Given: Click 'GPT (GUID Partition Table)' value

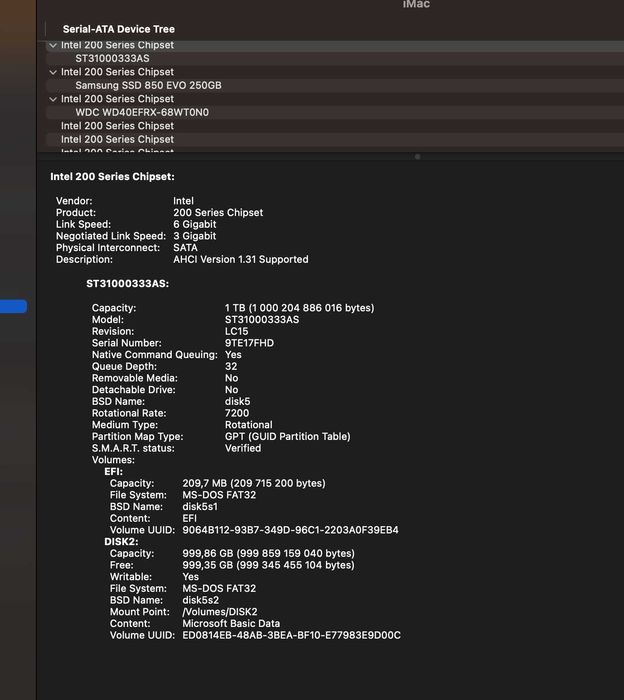Looking at the screenshot, I should click(288, 437).
